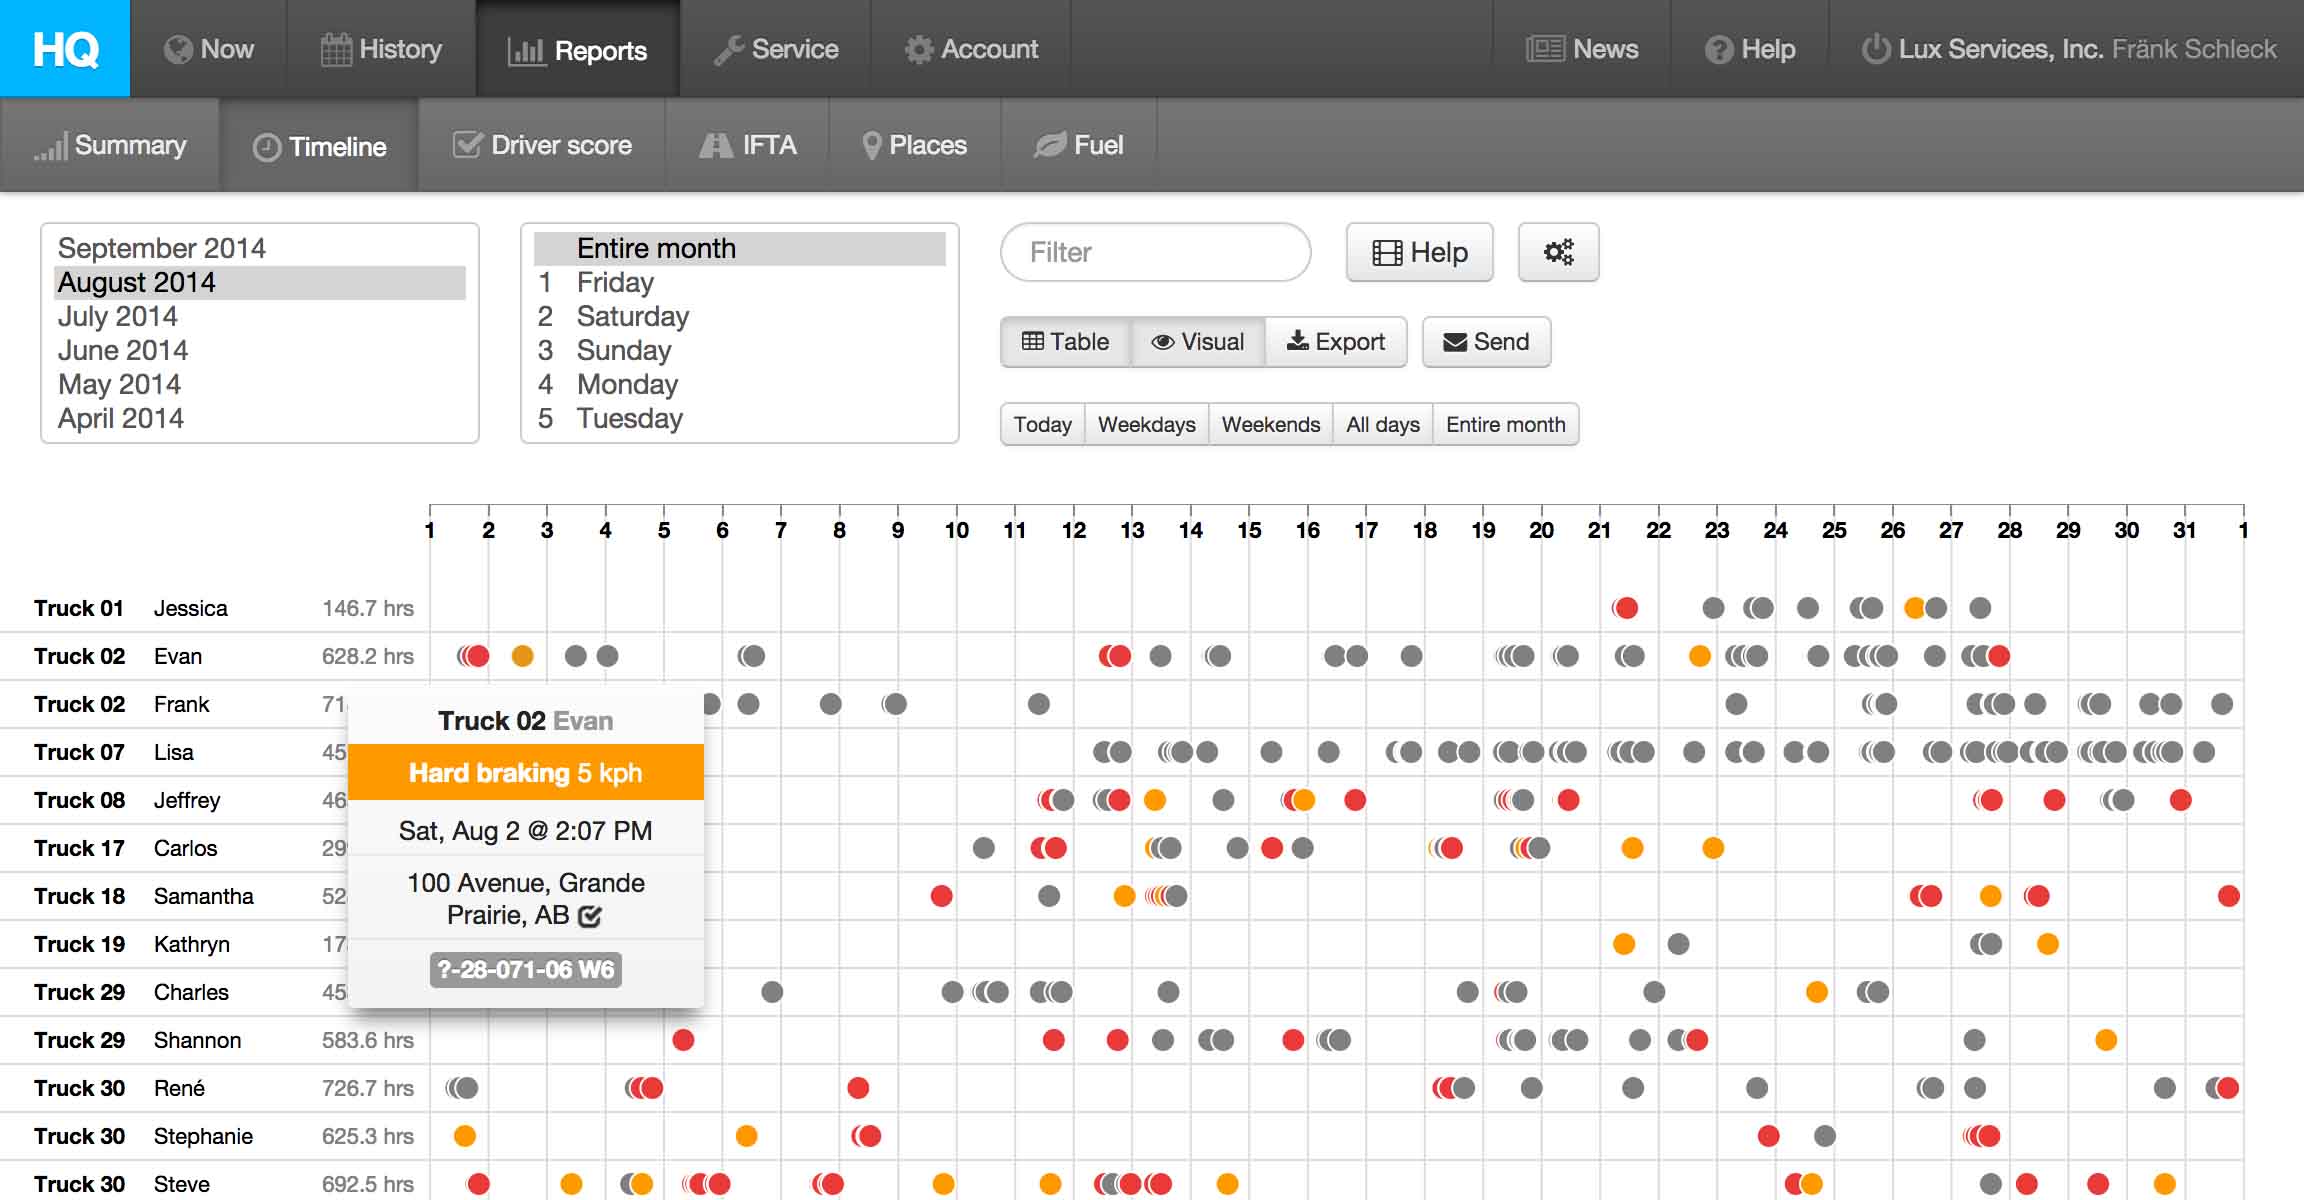Switch to Visual view toggle

pos(1198,342)
